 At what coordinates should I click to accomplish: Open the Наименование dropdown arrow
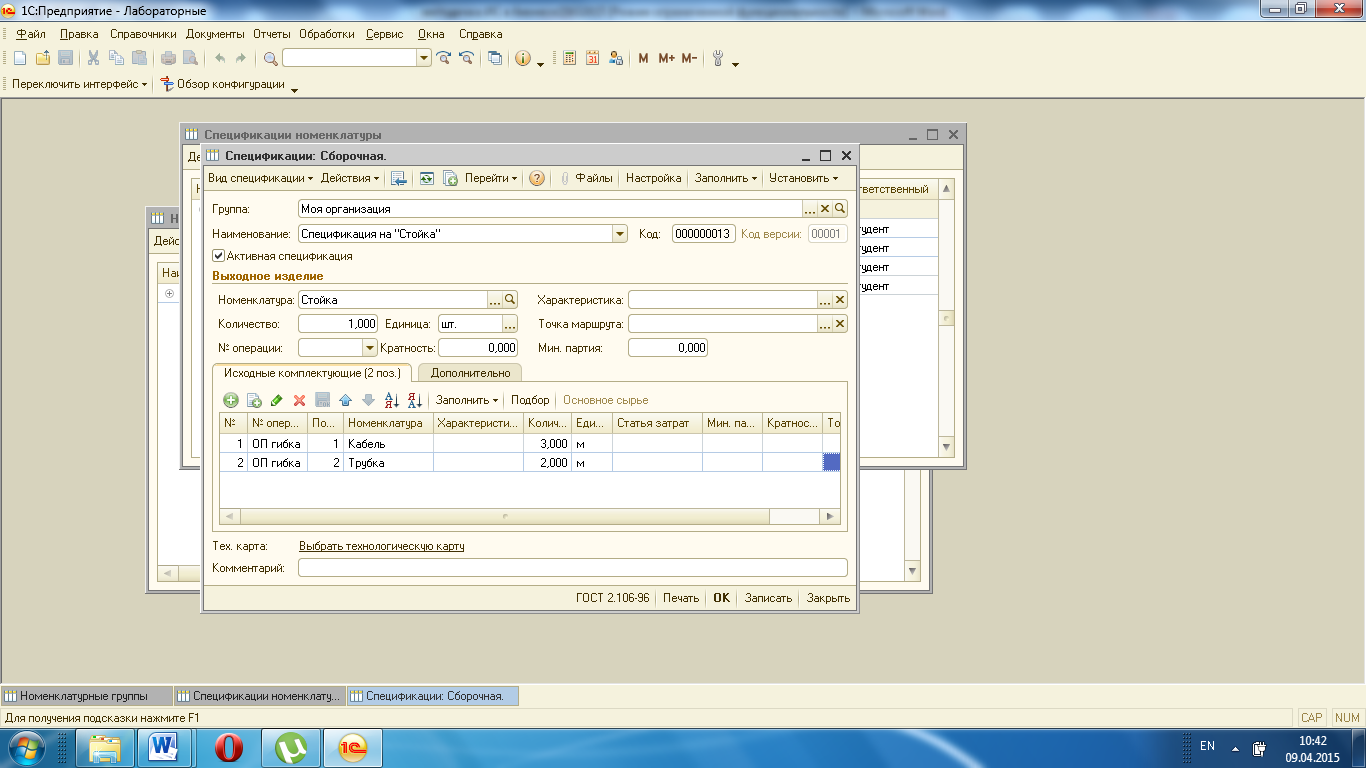point(619,234)
